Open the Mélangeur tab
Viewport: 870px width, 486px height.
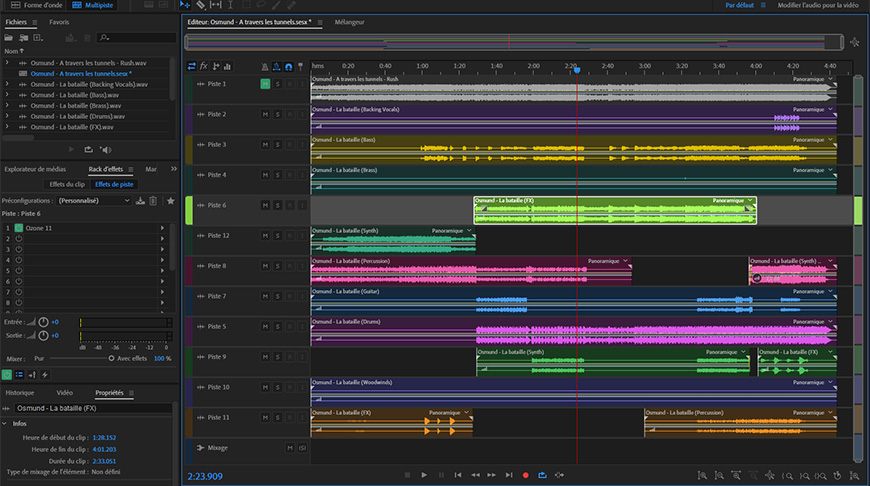click(350, 22)
